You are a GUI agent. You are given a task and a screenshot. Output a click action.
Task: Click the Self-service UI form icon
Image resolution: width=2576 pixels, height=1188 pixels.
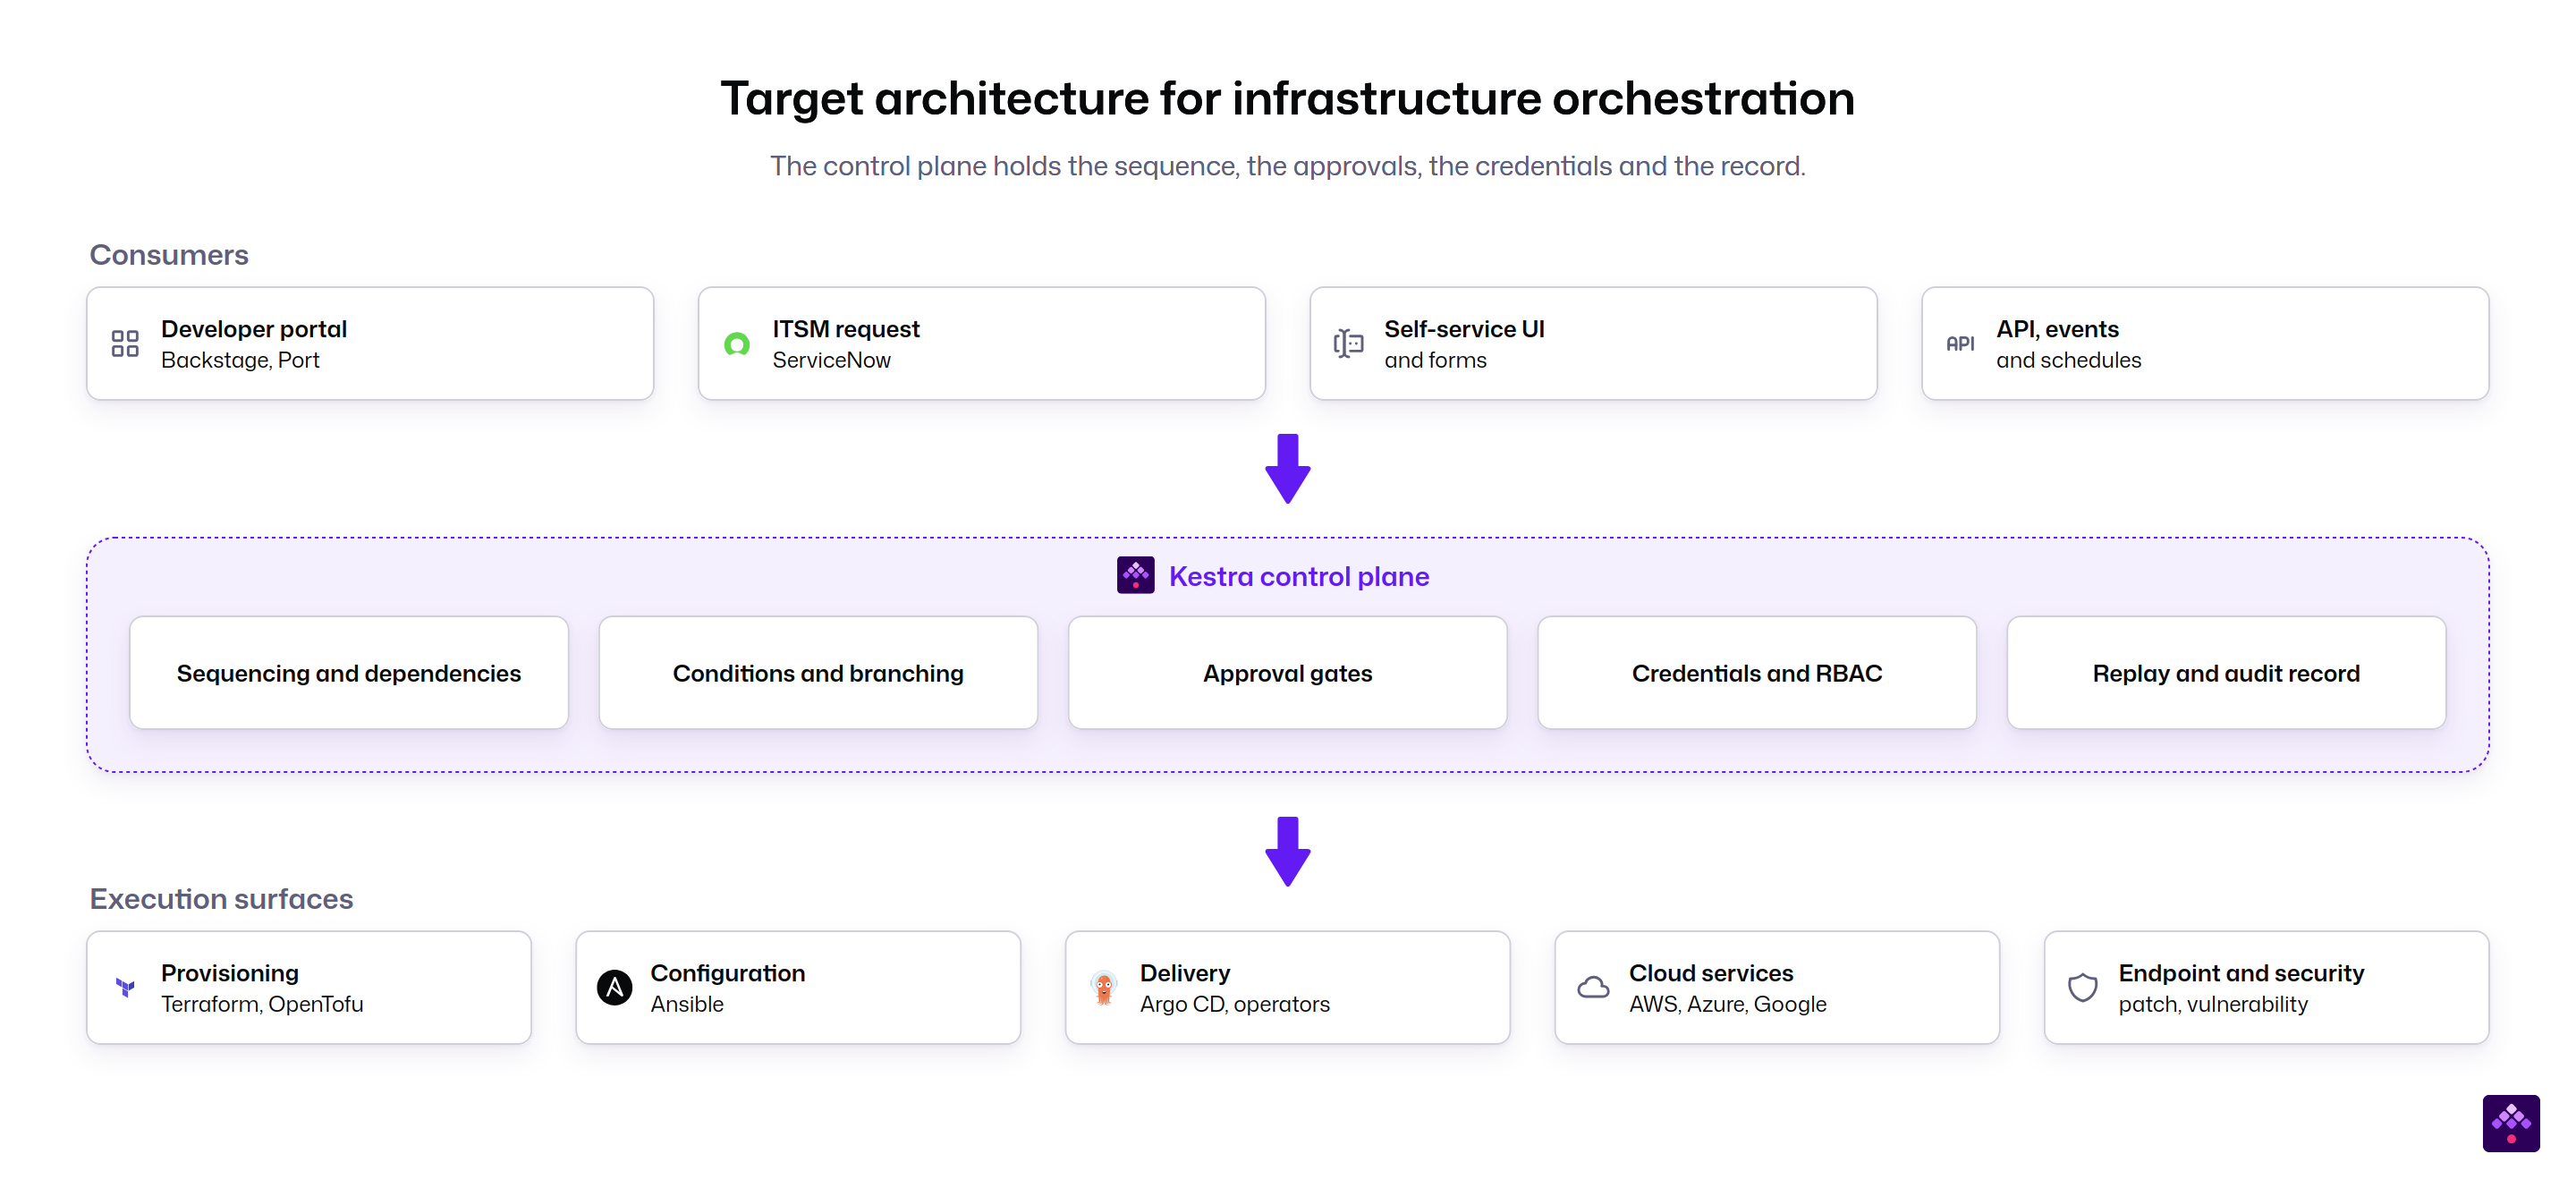(x=1348, y=344)
